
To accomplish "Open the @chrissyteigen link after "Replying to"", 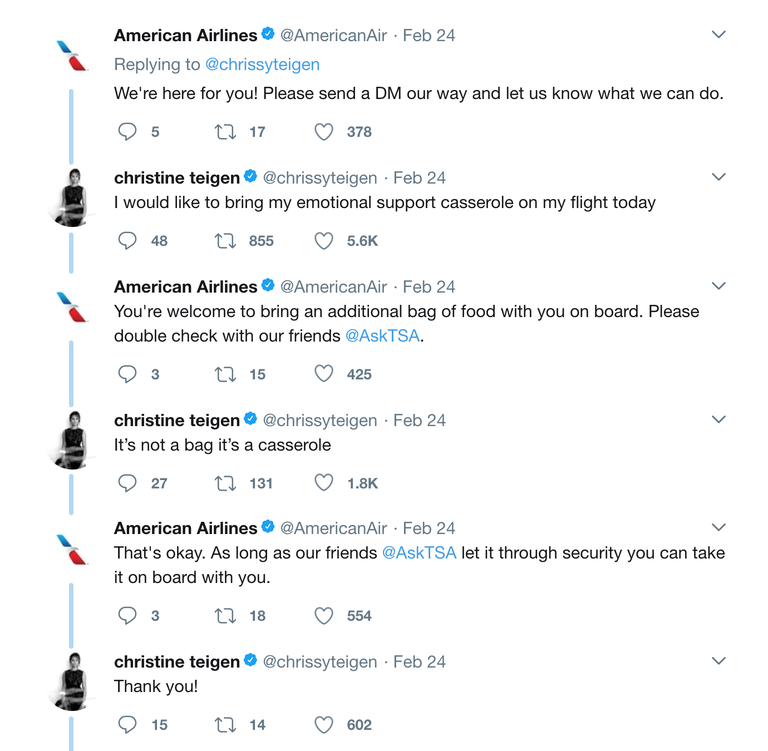I will pos(262,65).
